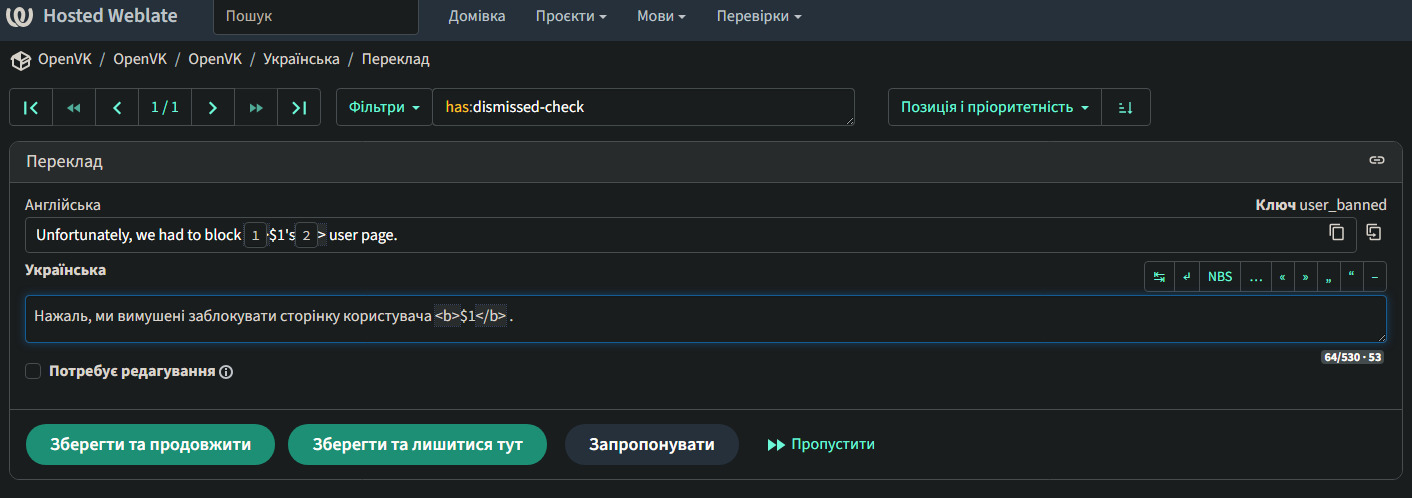Insert the en dash character

tap(1375, 277)
